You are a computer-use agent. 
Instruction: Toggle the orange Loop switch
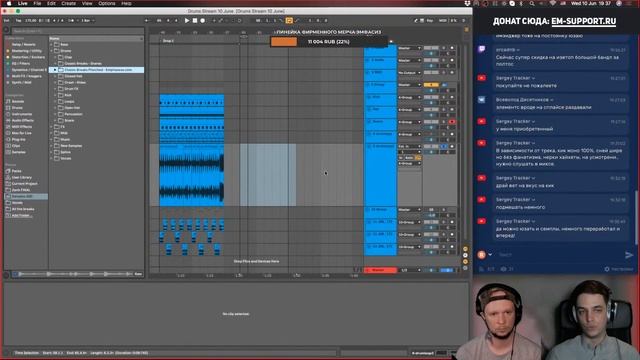coord(289,20)
